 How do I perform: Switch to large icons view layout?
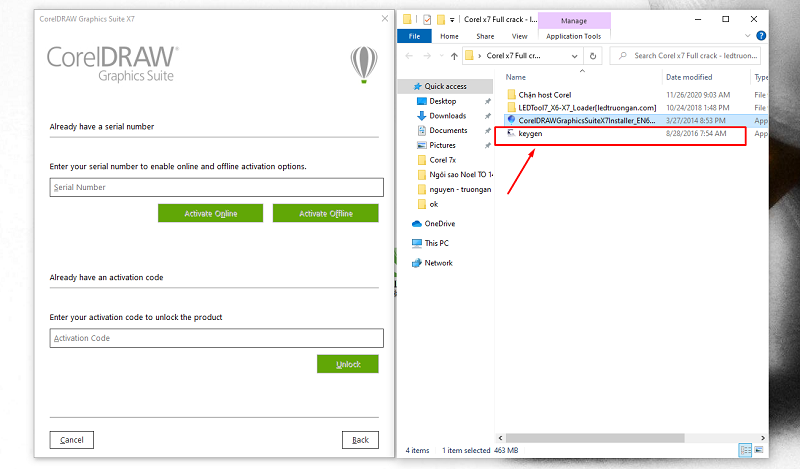(x=759, y=450)
